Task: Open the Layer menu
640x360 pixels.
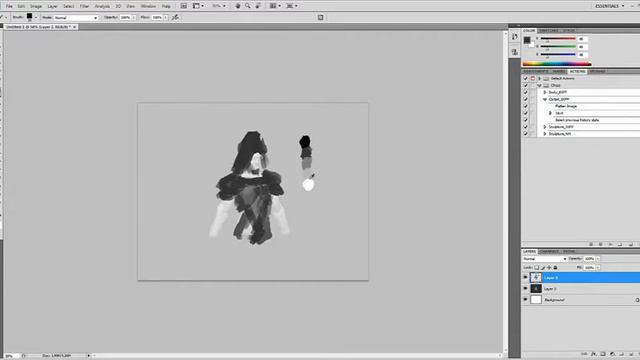Action: (52, 6)
